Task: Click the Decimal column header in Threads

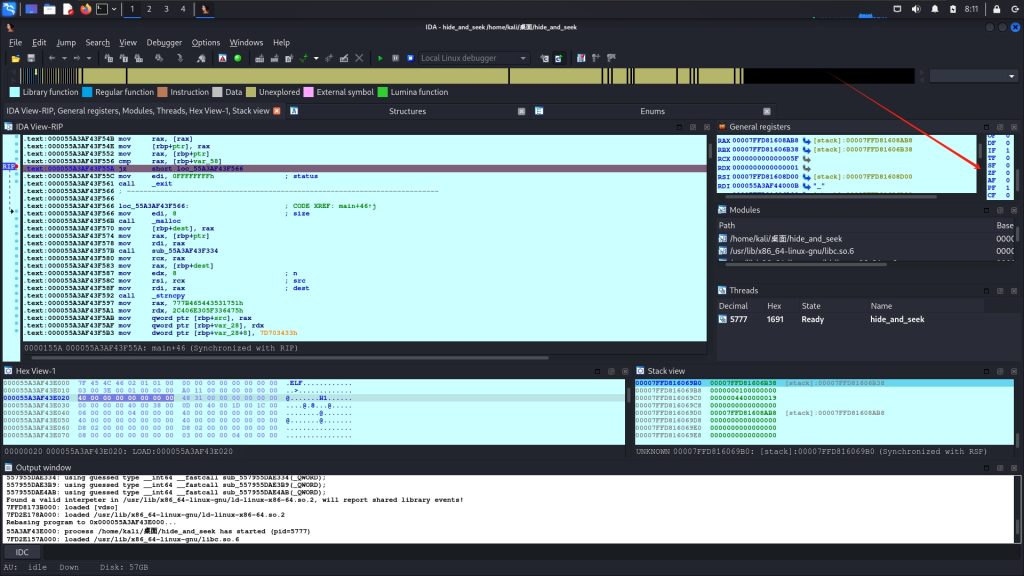Action: click(733, 306)
